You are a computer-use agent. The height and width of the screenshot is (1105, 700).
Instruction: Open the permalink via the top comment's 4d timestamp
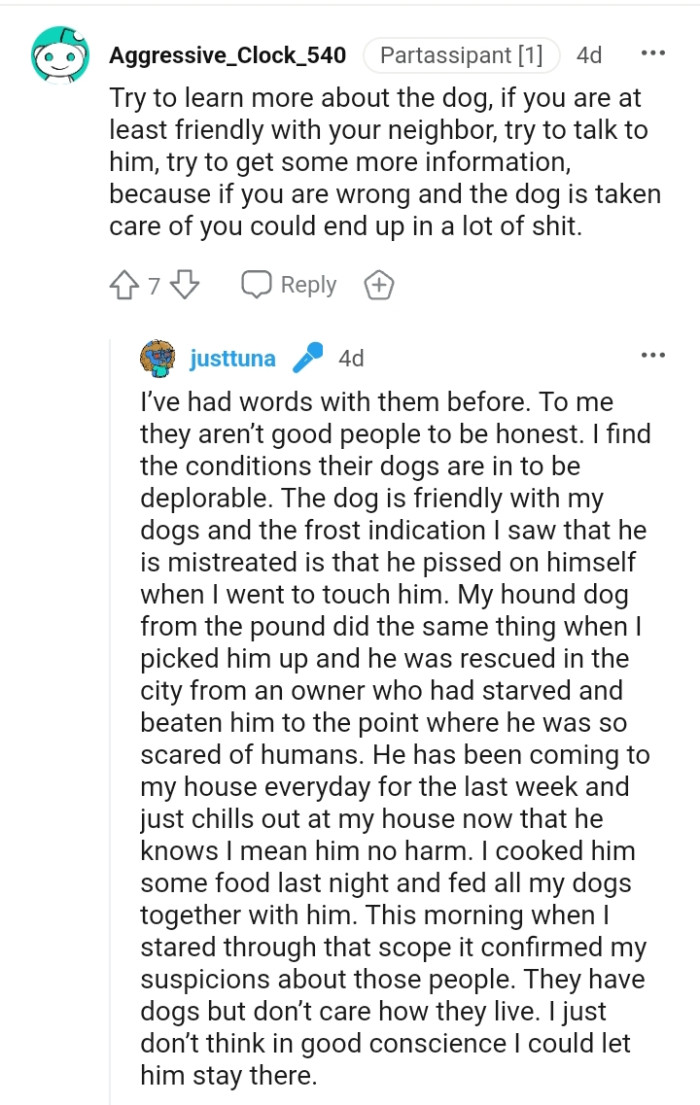[588, 55]
